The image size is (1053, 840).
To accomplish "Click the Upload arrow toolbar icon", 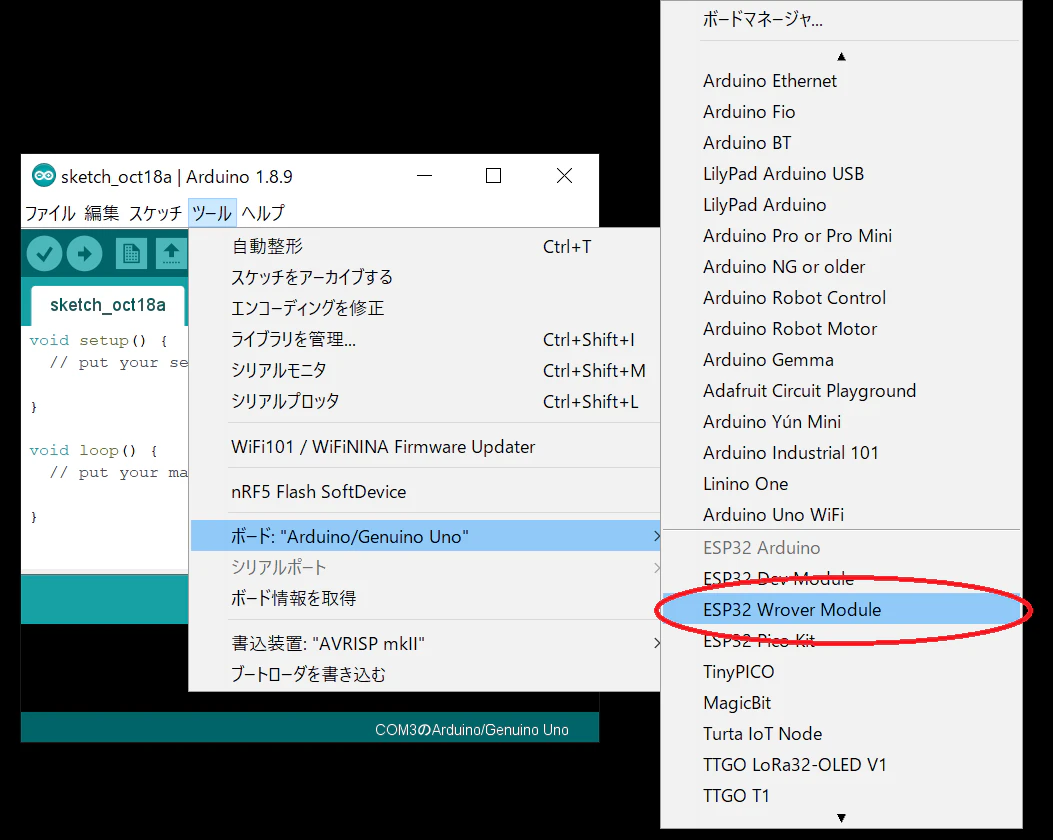I will pos(85,254).
